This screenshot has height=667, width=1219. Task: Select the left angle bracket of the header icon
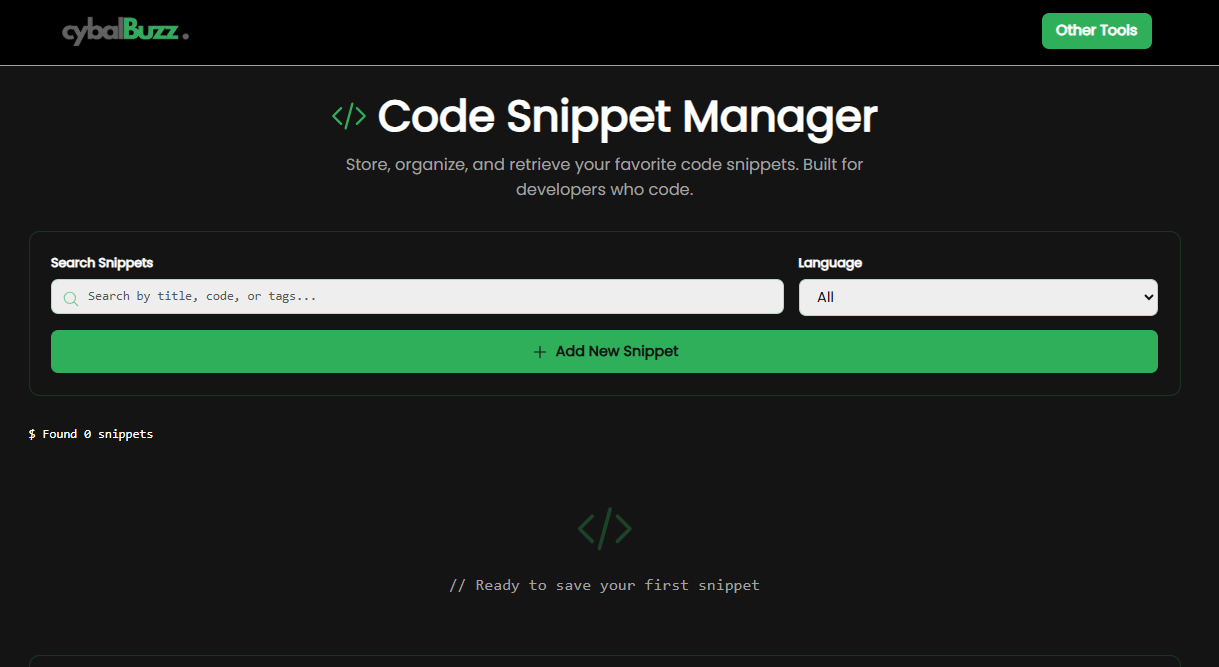338,115
